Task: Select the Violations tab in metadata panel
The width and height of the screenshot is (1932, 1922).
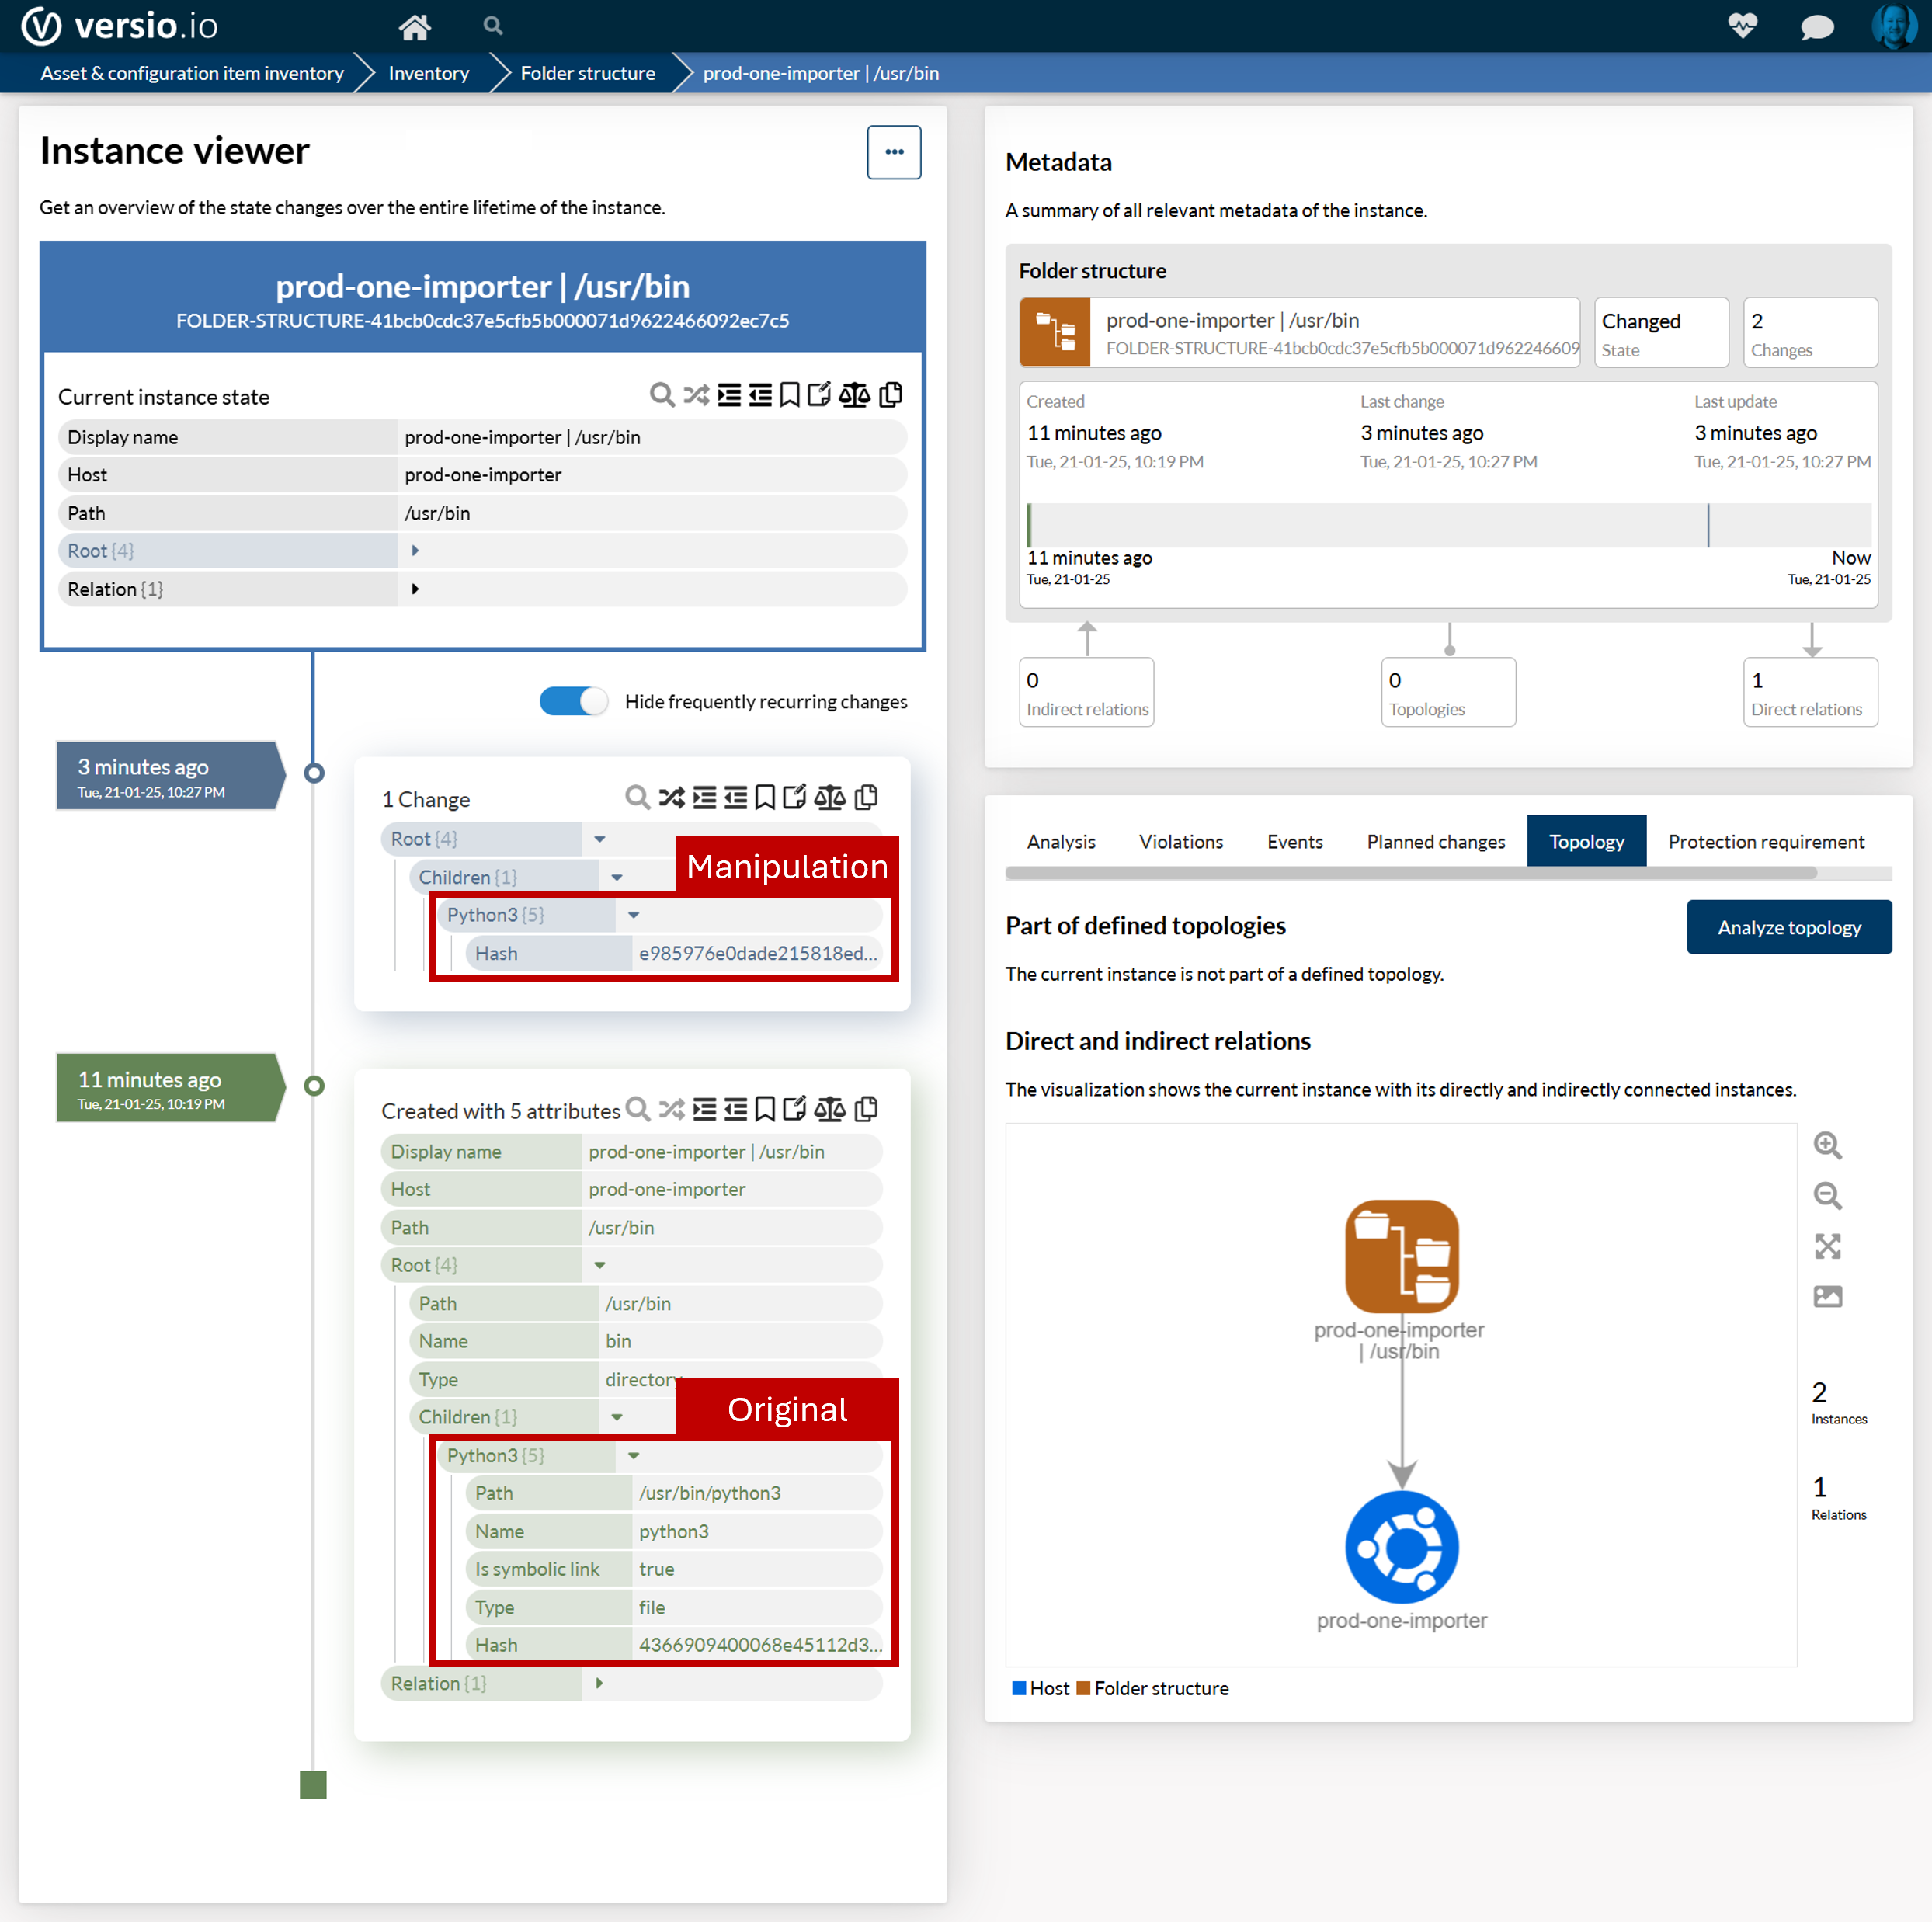Action: (1180, 841)
